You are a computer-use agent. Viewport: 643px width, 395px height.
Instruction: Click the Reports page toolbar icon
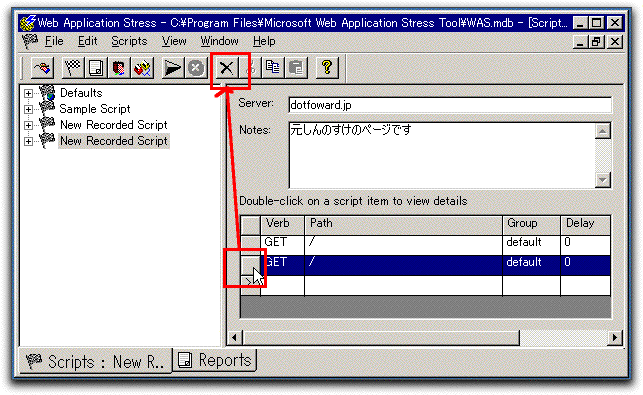point(96,68)
